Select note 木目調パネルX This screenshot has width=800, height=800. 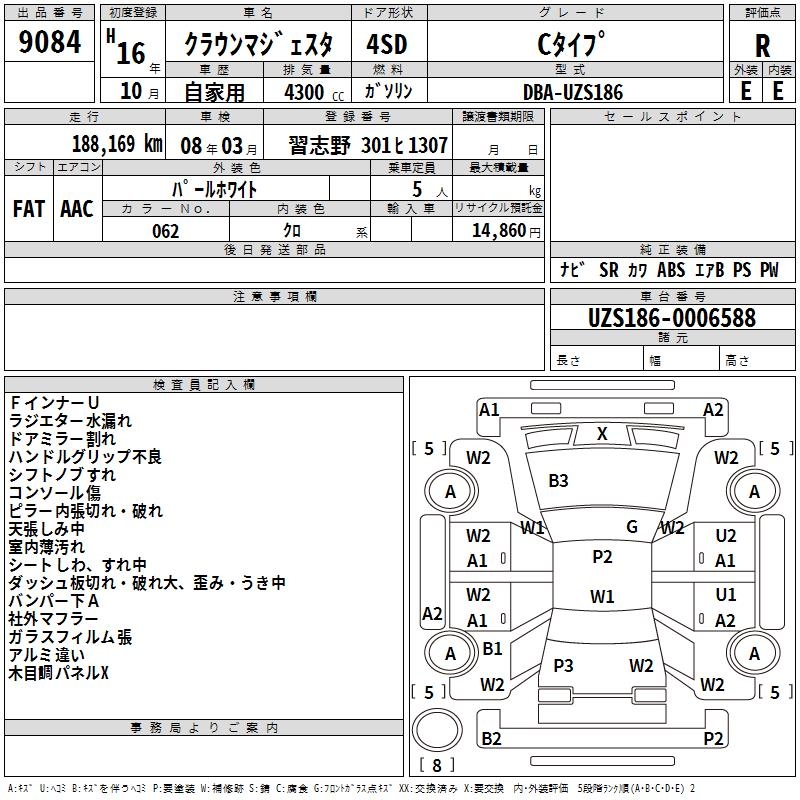click(x=59, y=673)
